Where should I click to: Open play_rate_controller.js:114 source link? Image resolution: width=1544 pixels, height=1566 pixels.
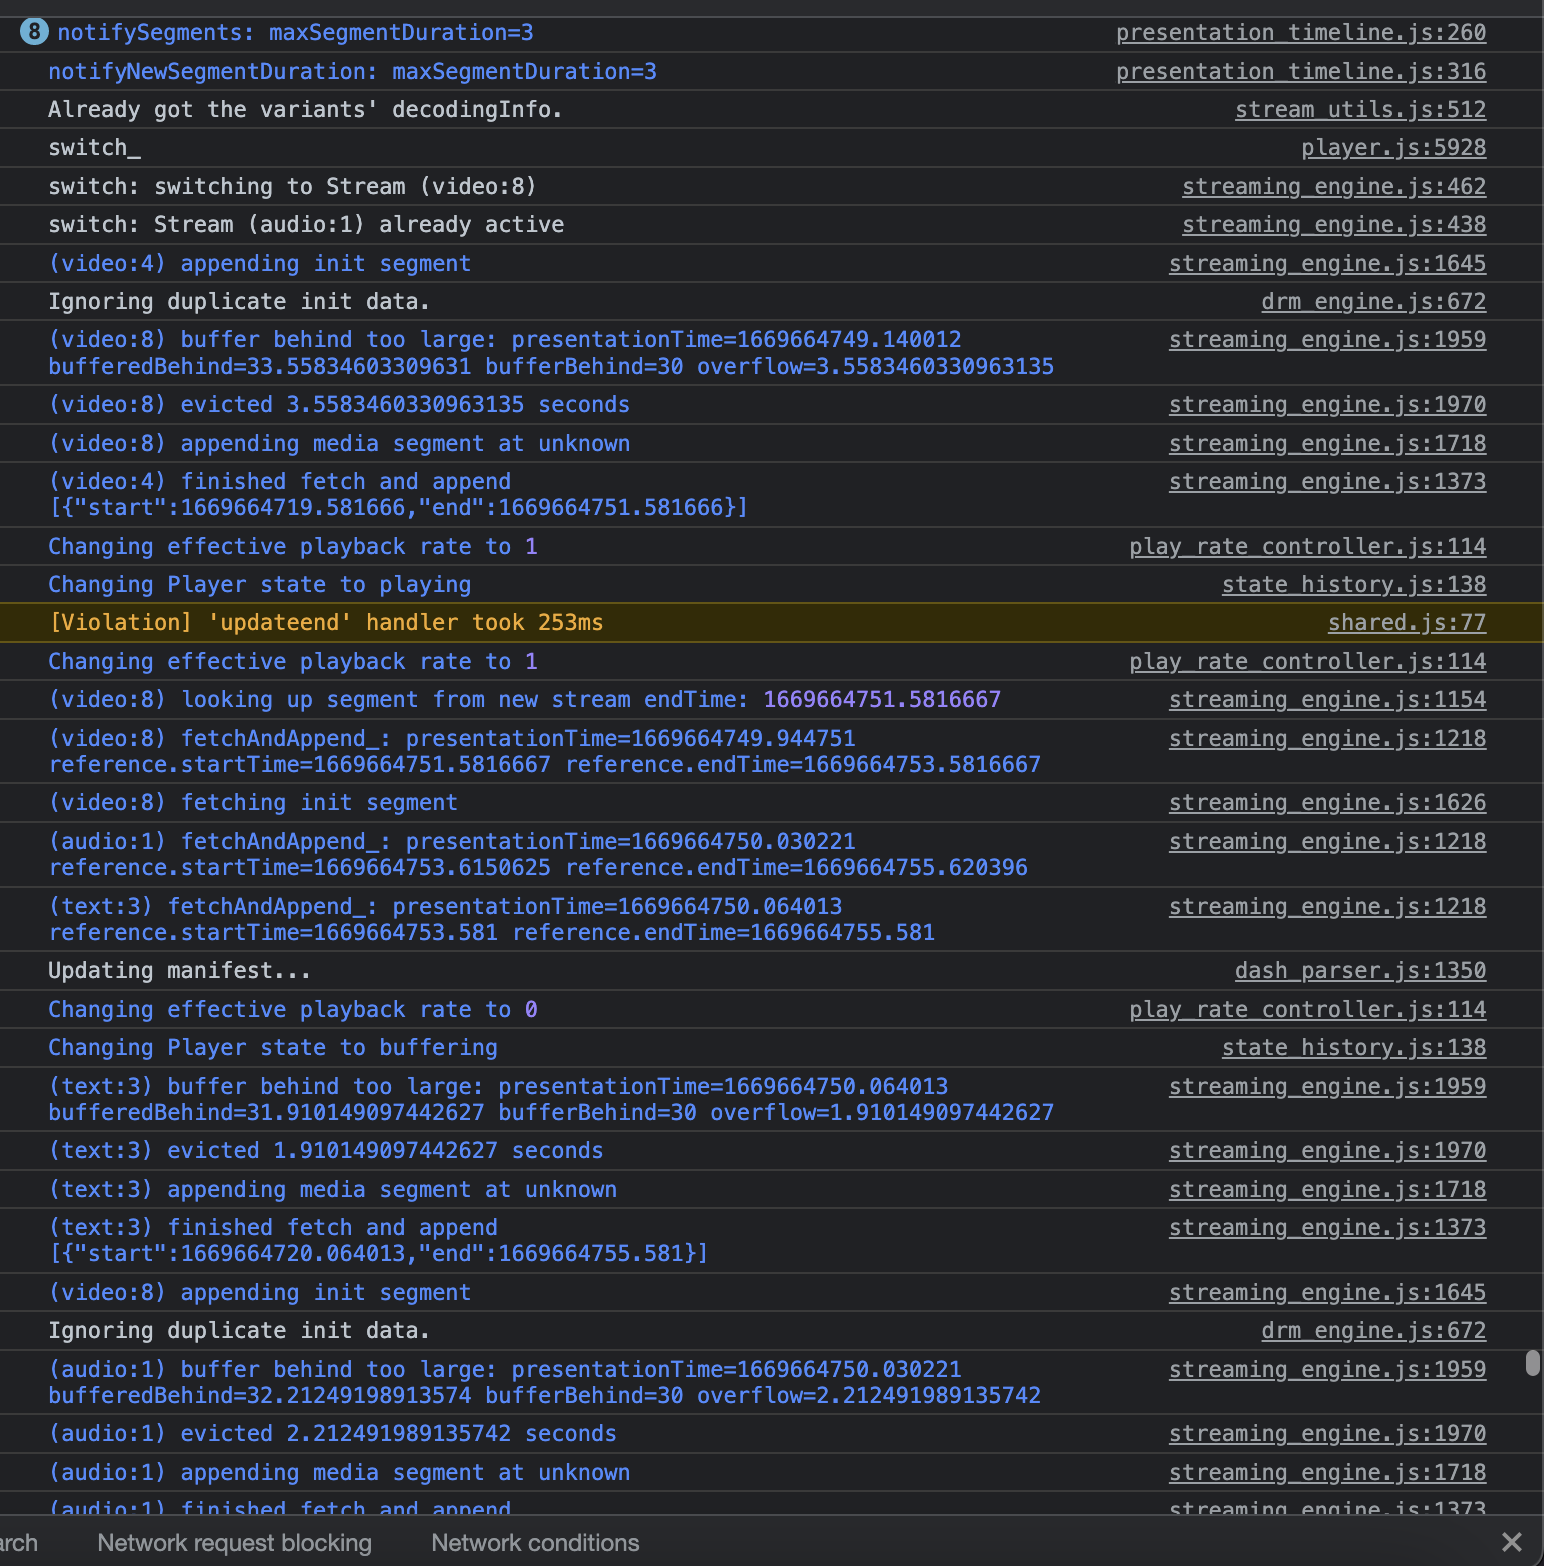point(1307,546)
